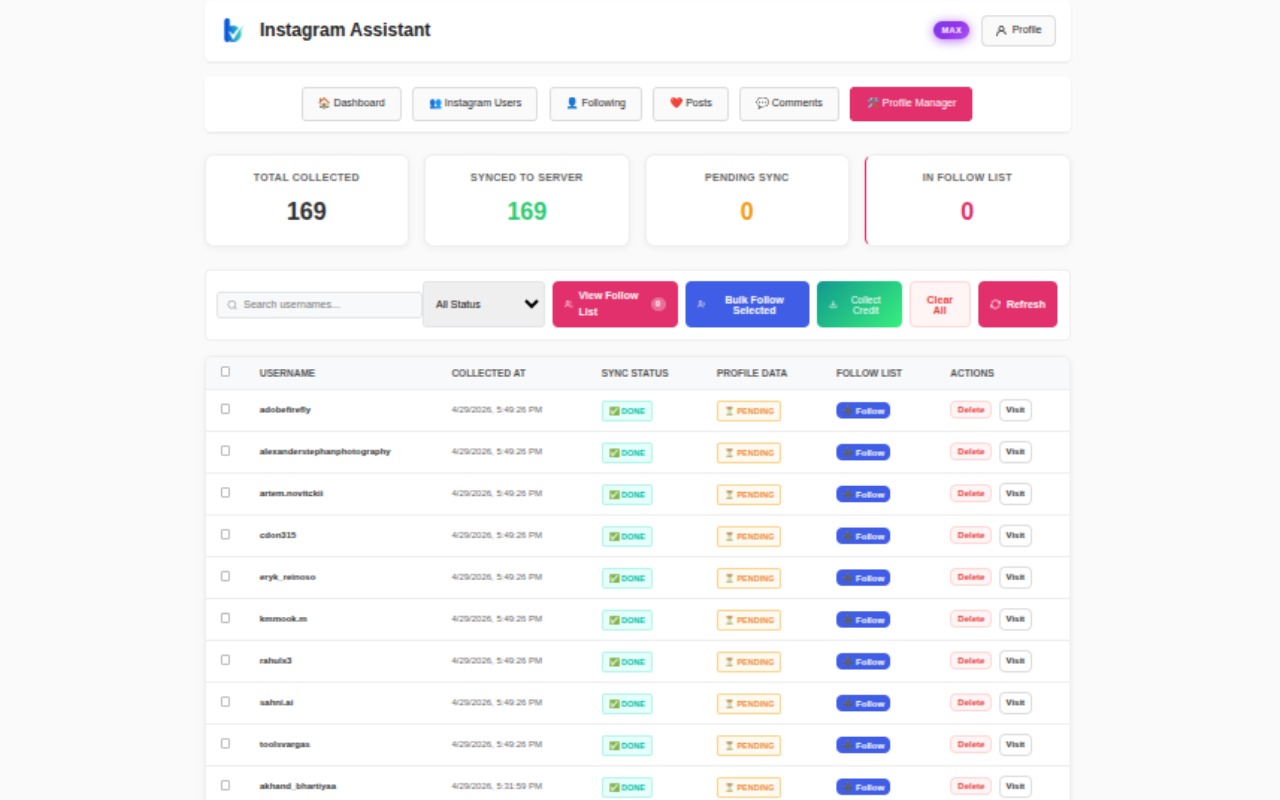Click View Follow List button

coord(615,304)
